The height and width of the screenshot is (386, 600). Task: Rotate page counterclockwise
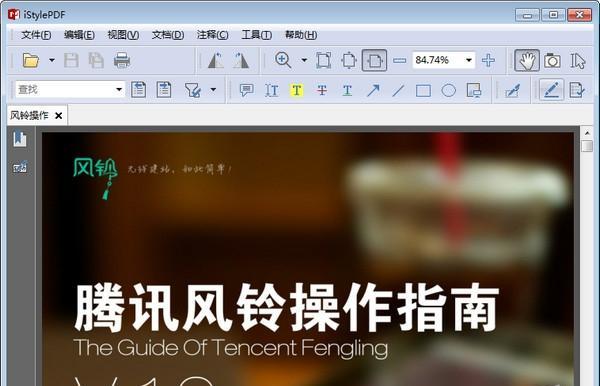pos(216,60)
